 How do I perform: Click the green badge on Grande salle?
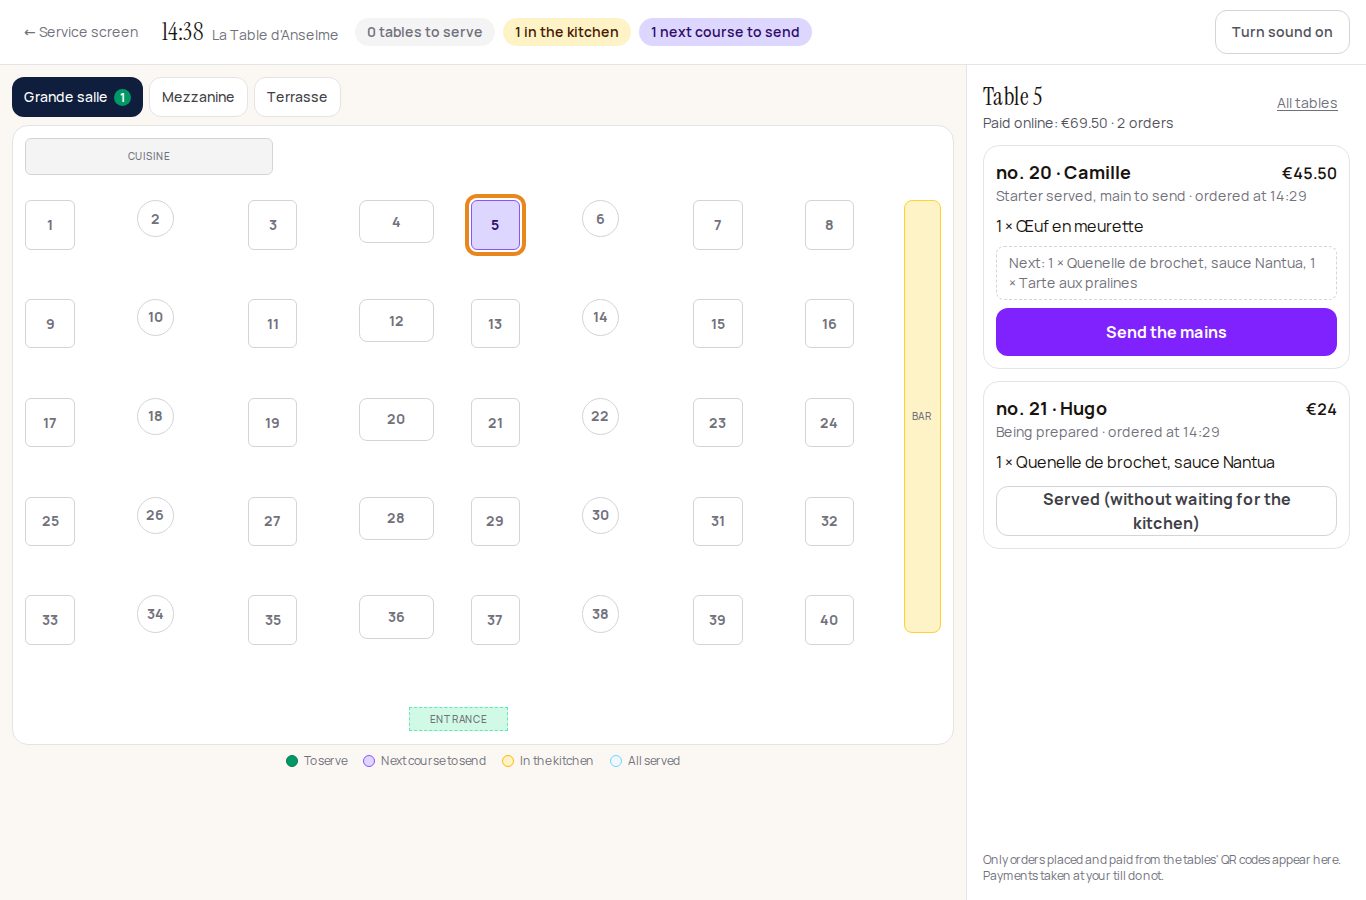122,97
